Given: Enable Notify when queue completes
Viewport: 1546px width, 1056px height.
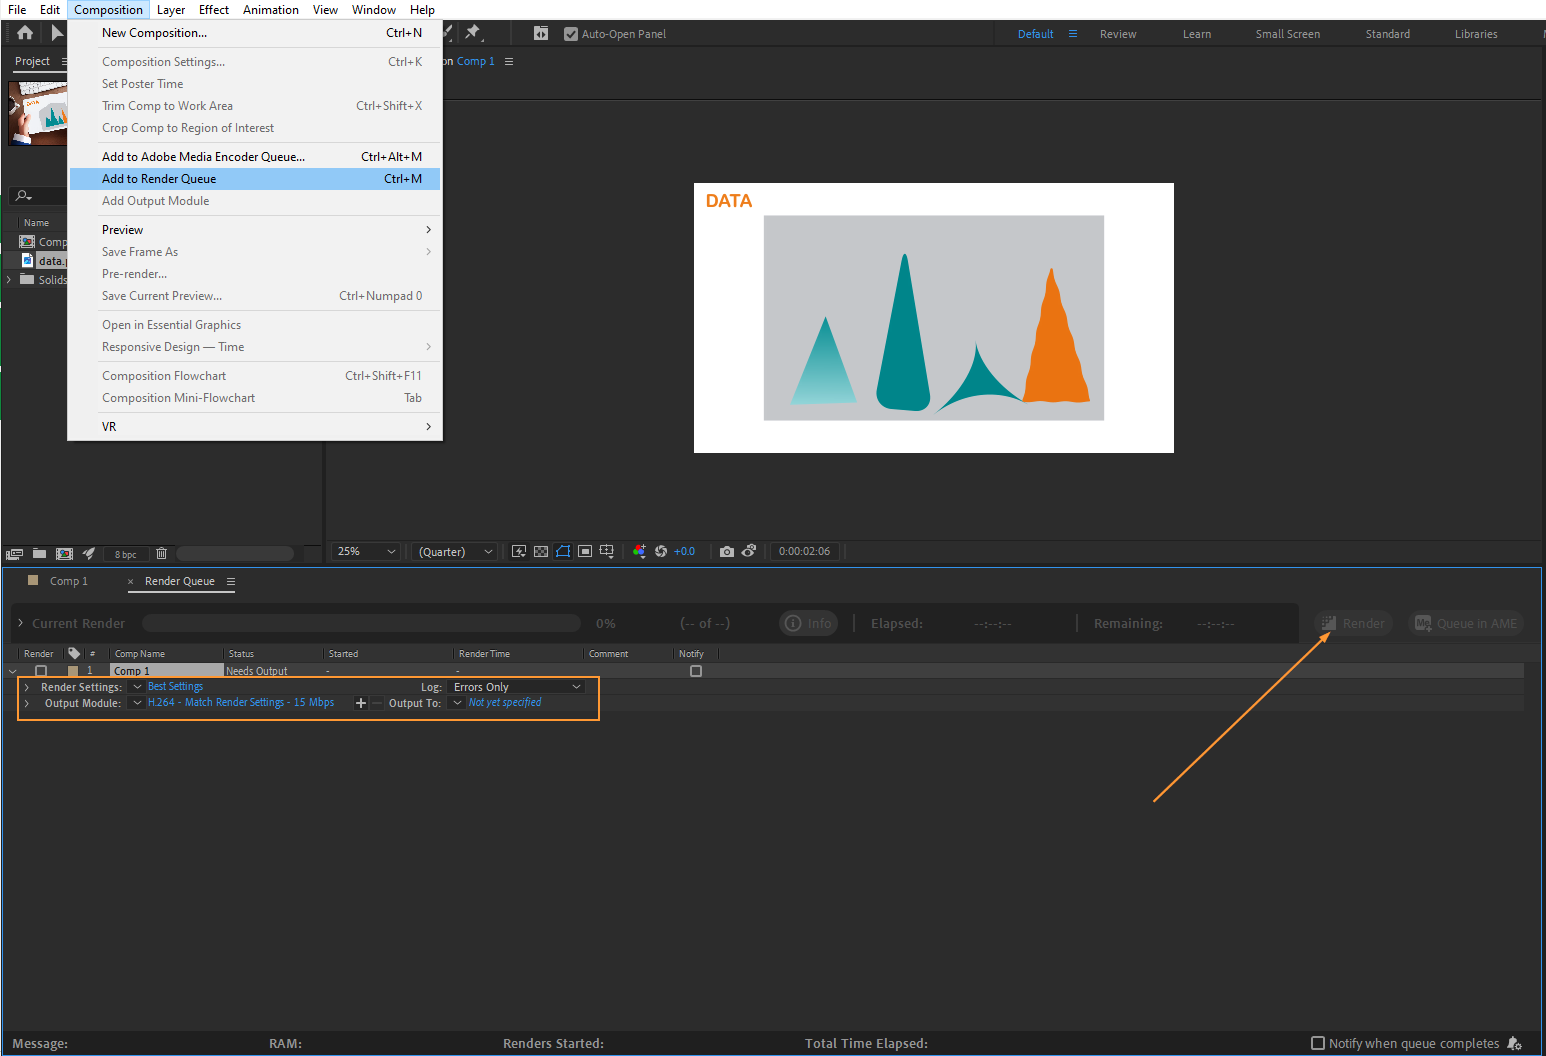Looking at the screenshot, I should (1318, 1043).
